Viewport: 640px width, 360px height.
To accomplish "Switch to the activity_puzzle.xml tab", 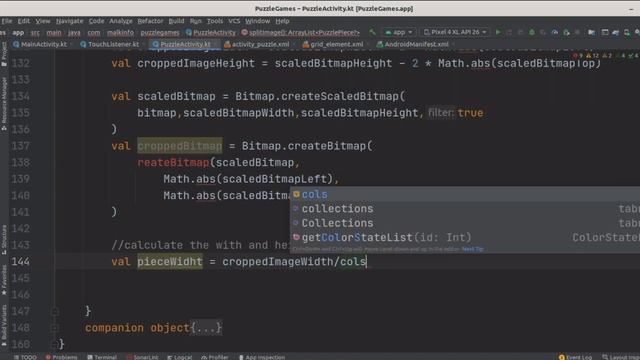I will [x=260, y=44].
